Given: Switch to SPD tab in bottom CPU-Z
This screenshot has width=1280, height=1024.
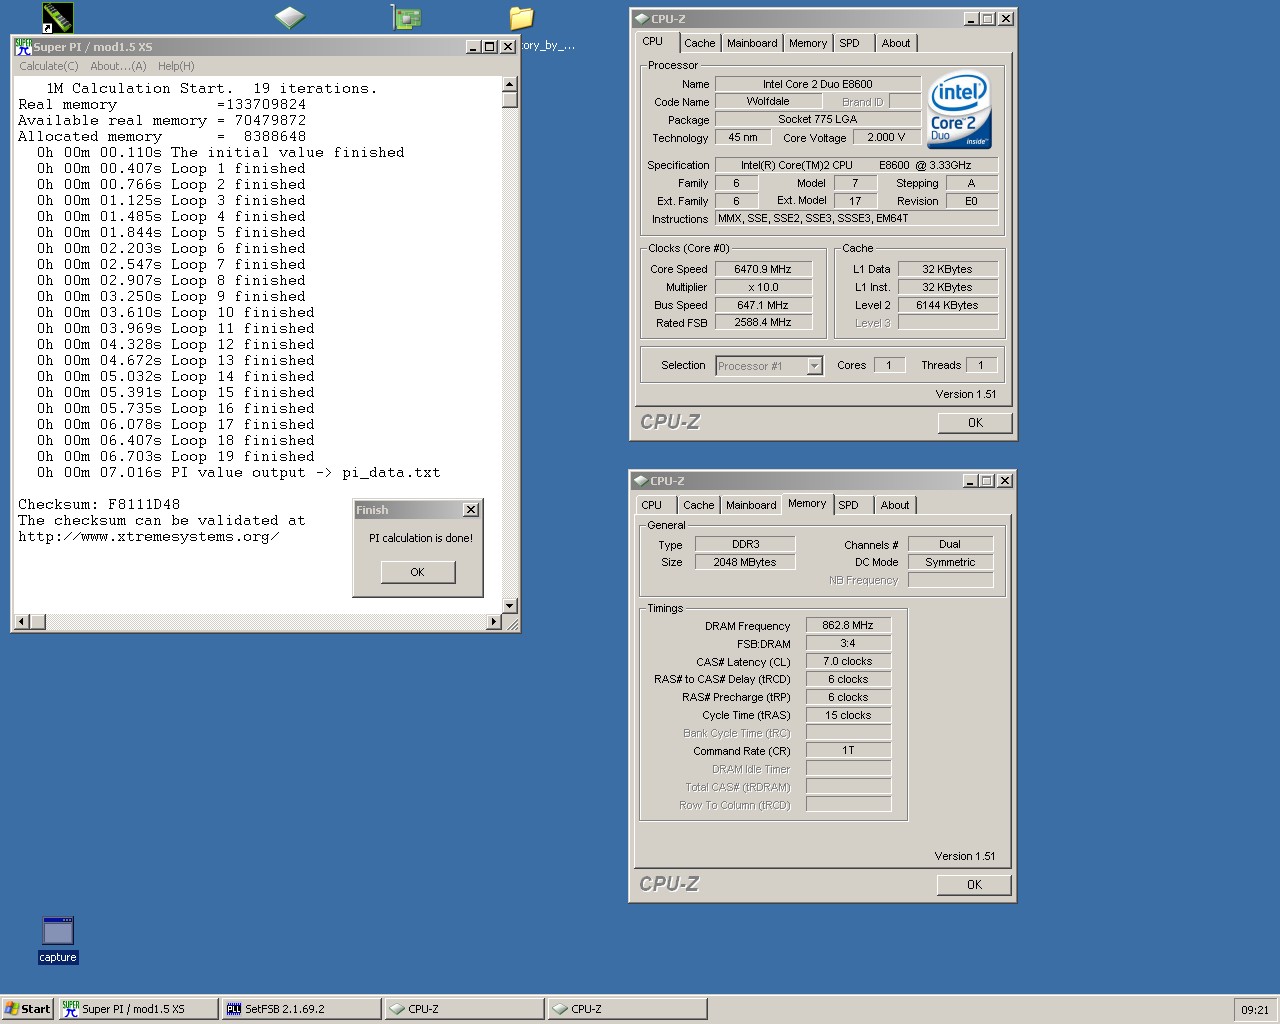Looking at the screenshot, I should (849, 505).
